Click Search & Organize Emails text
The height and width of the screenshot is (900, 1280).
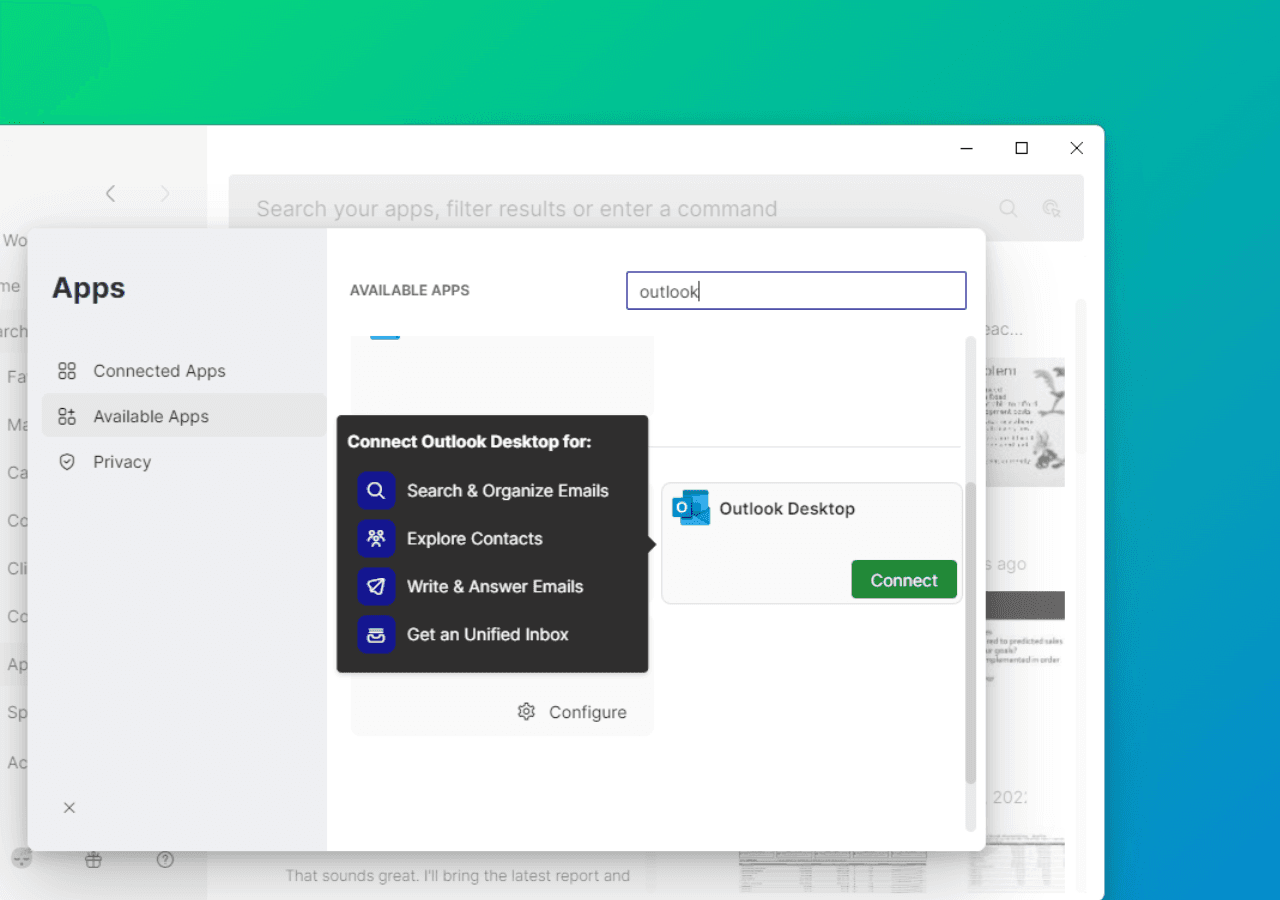tap(508, 491)
